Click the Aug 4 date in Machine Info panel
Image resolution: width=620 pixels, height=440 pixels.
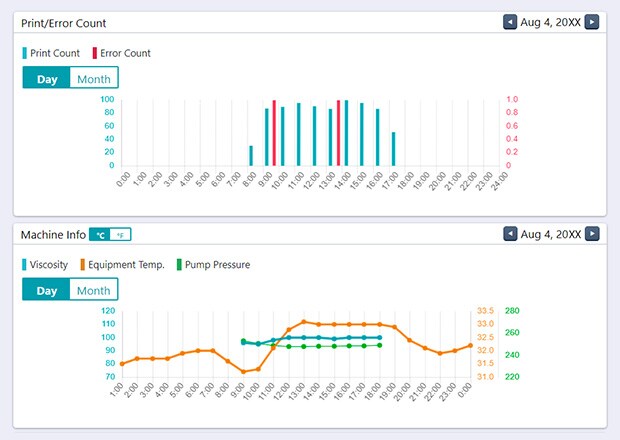click(550, 234)
